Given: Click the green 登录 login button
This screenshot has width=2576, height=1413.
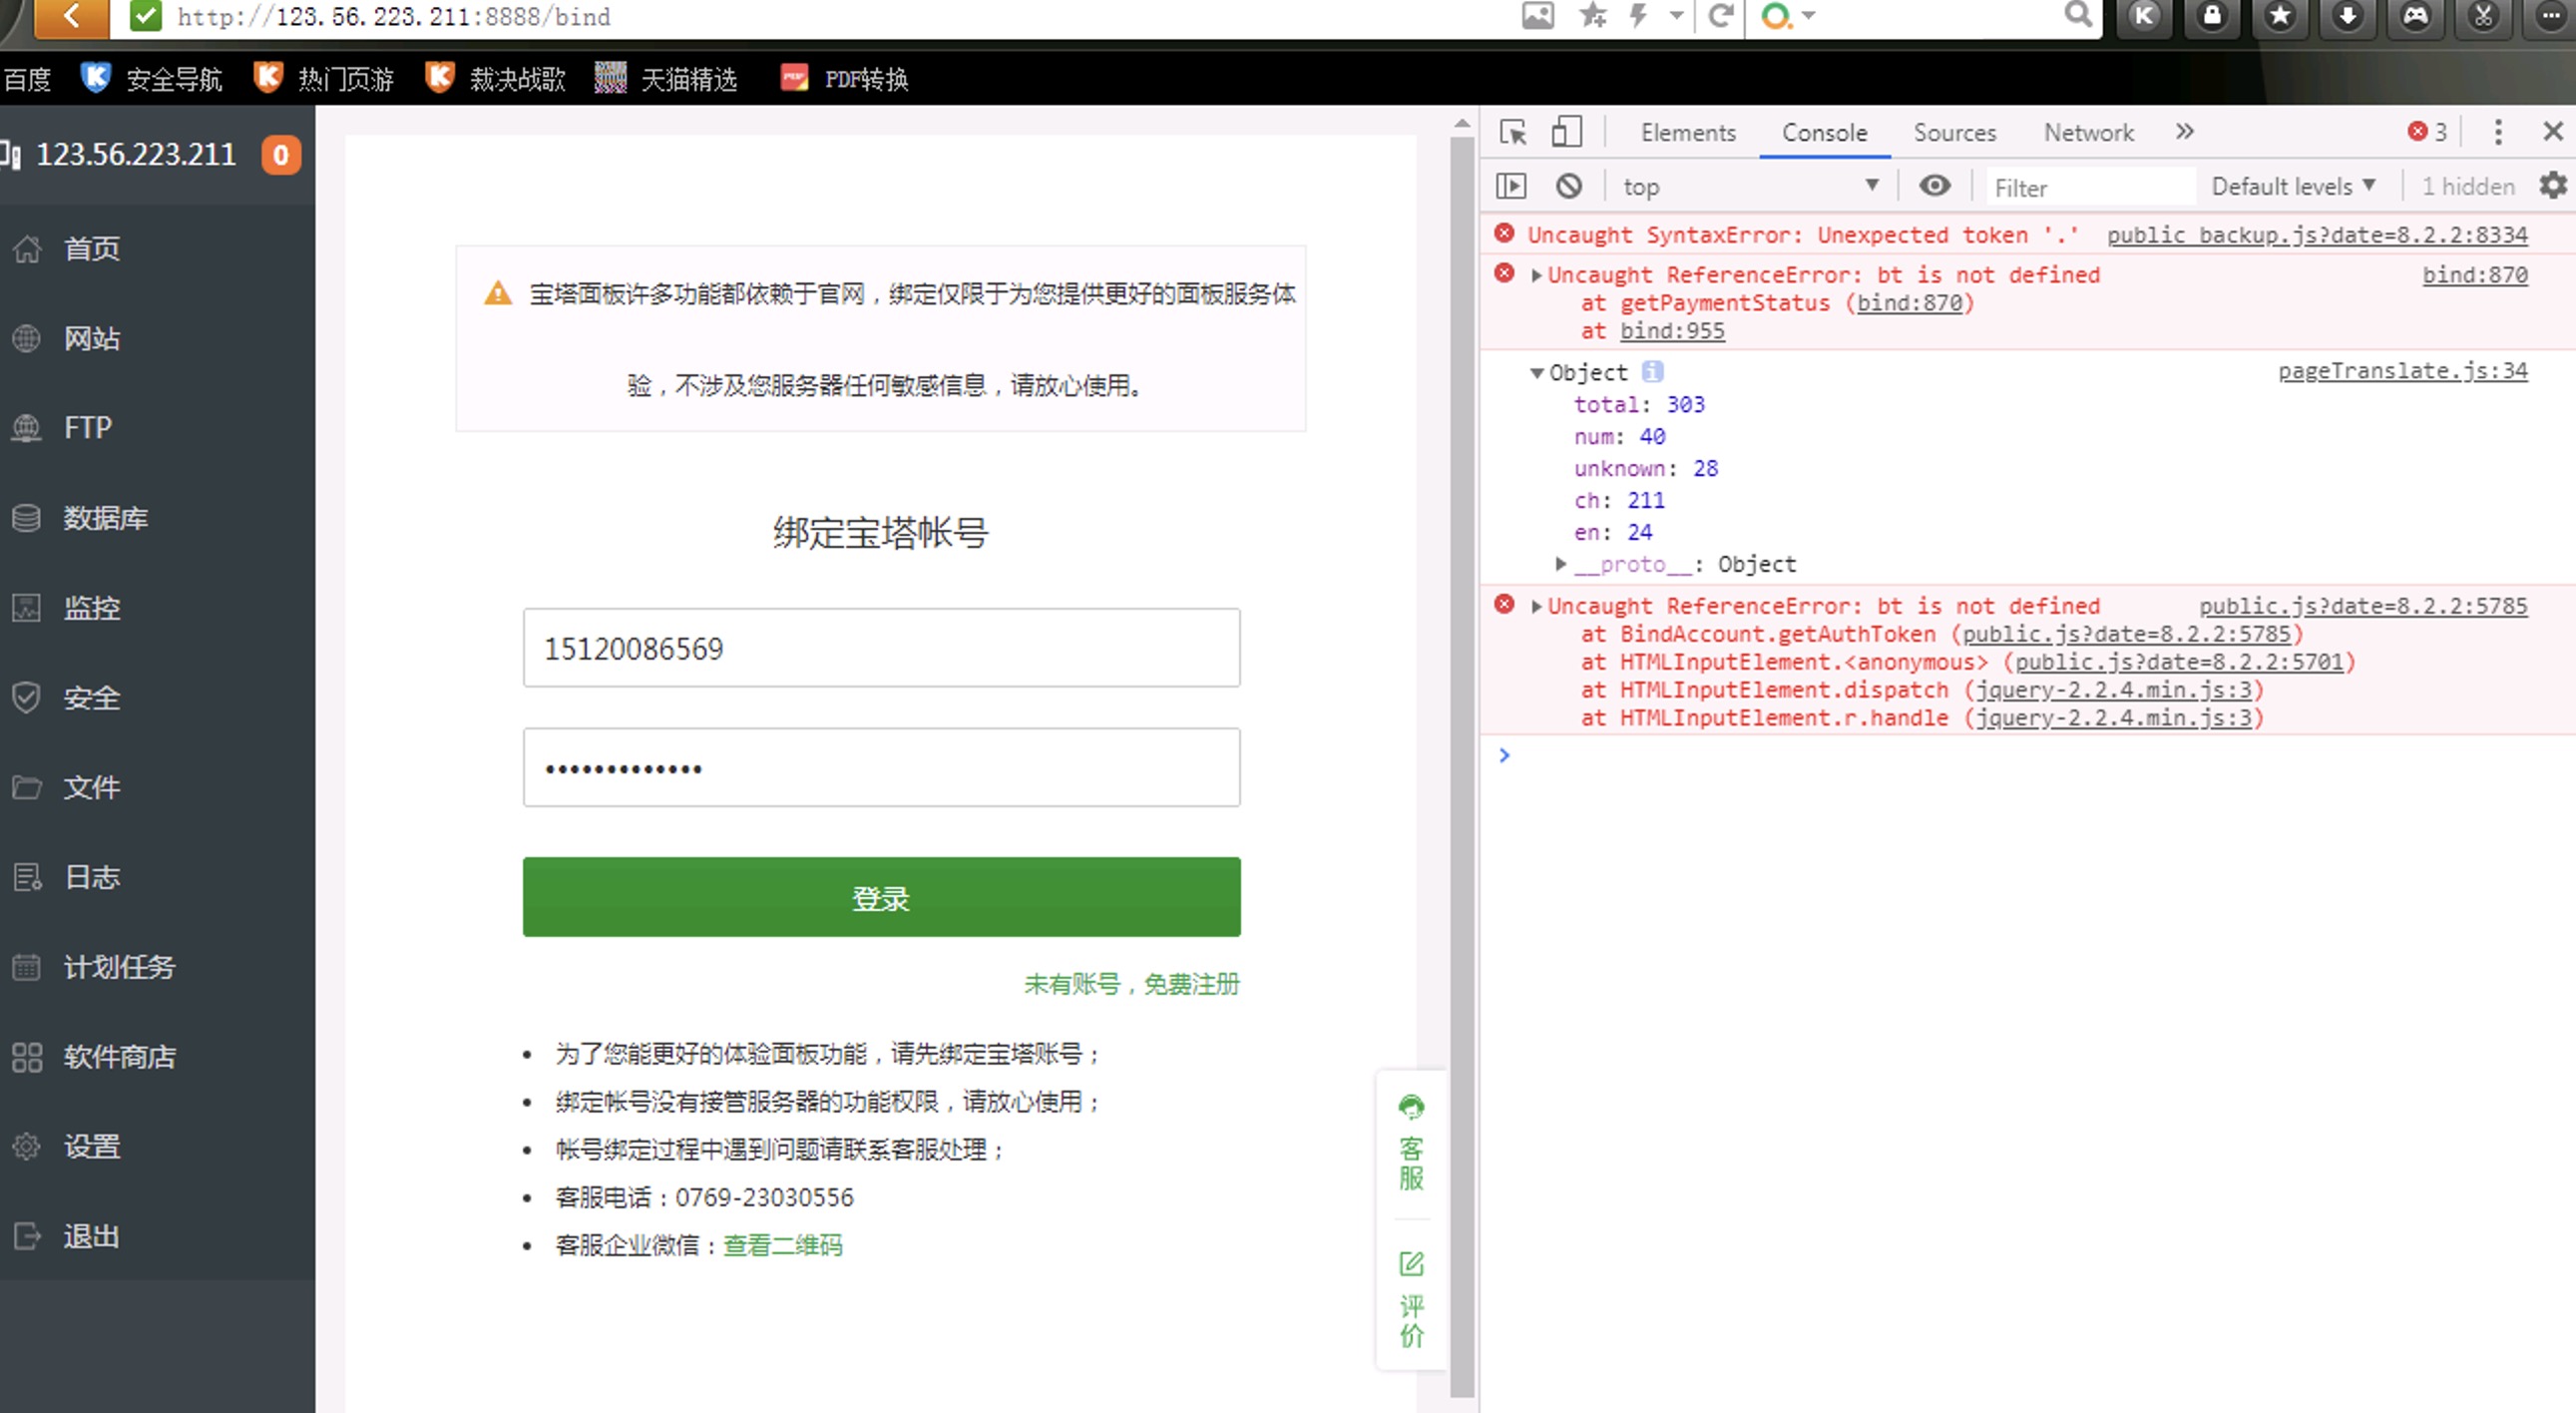Looking at the screenshot, I should tap(881, 897).
